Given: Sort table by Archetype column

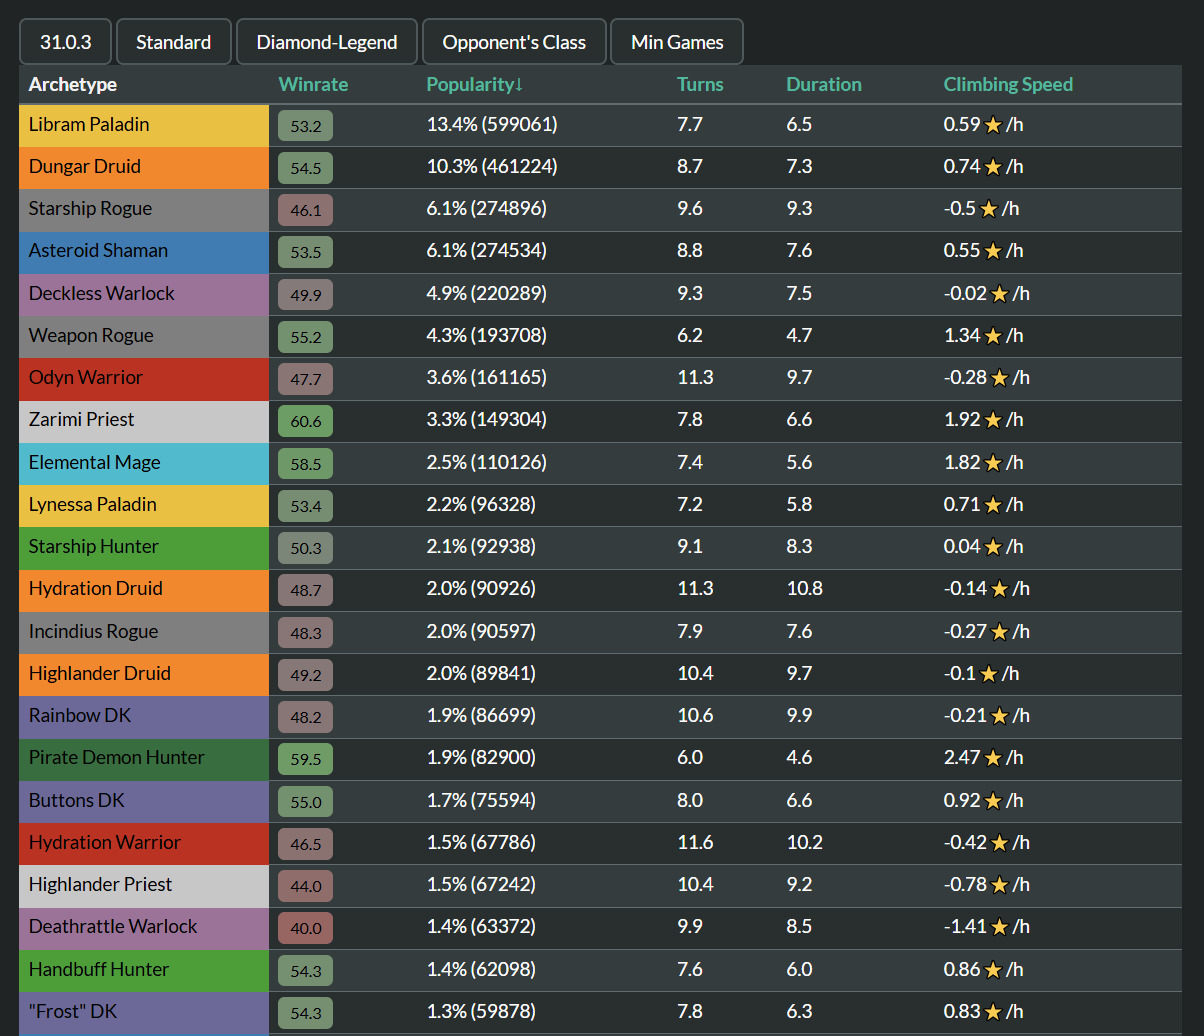Looking at the screenshot, I should point(73,84).
